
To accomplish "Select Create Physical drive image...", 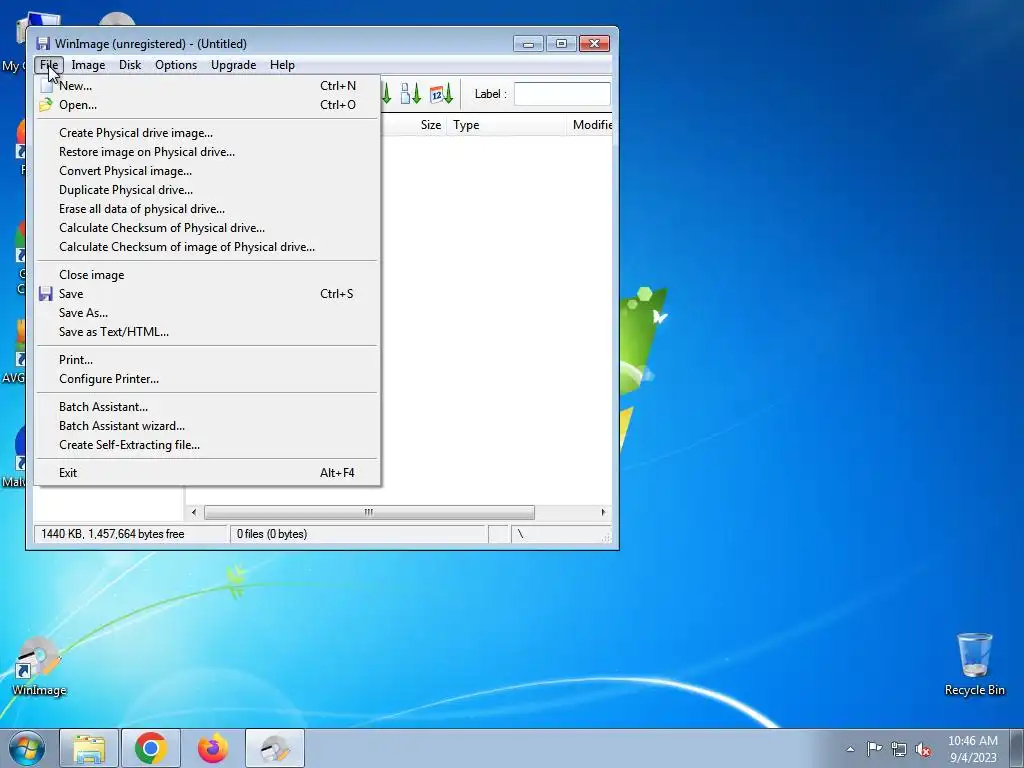I will tap(207, 133).
